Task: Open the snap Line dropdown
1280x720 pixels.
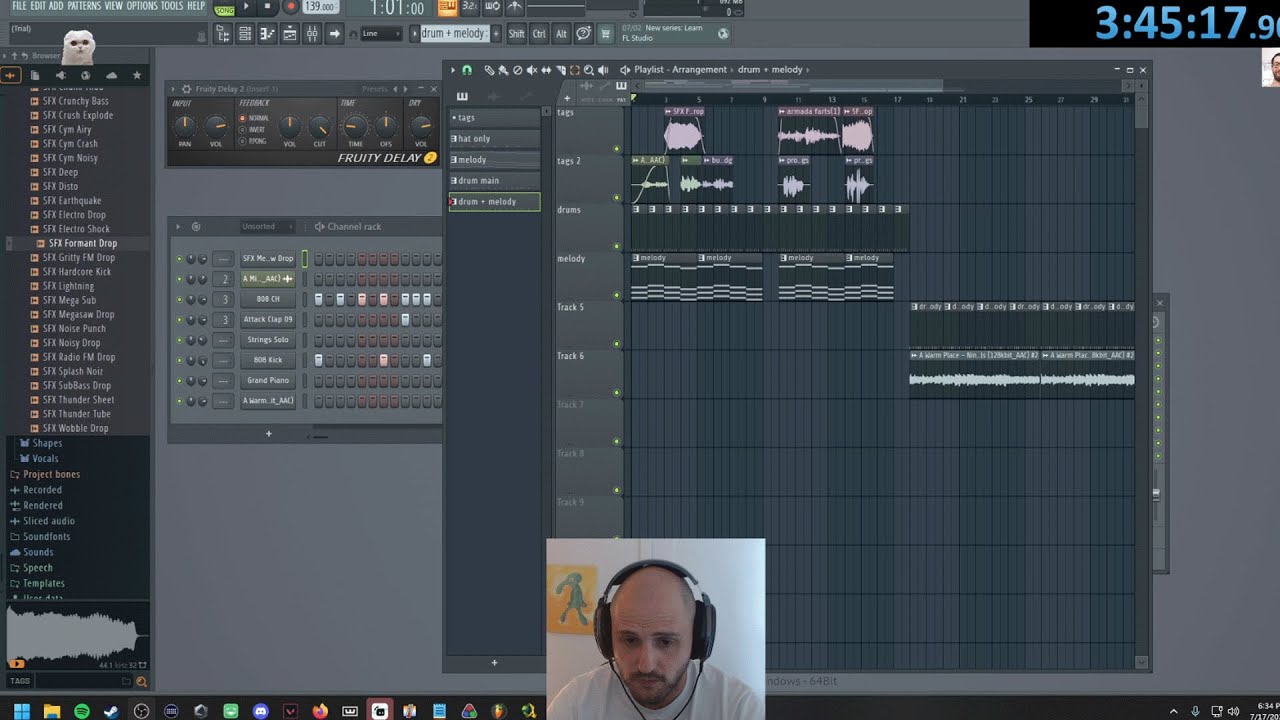Action: pos(379,34)
